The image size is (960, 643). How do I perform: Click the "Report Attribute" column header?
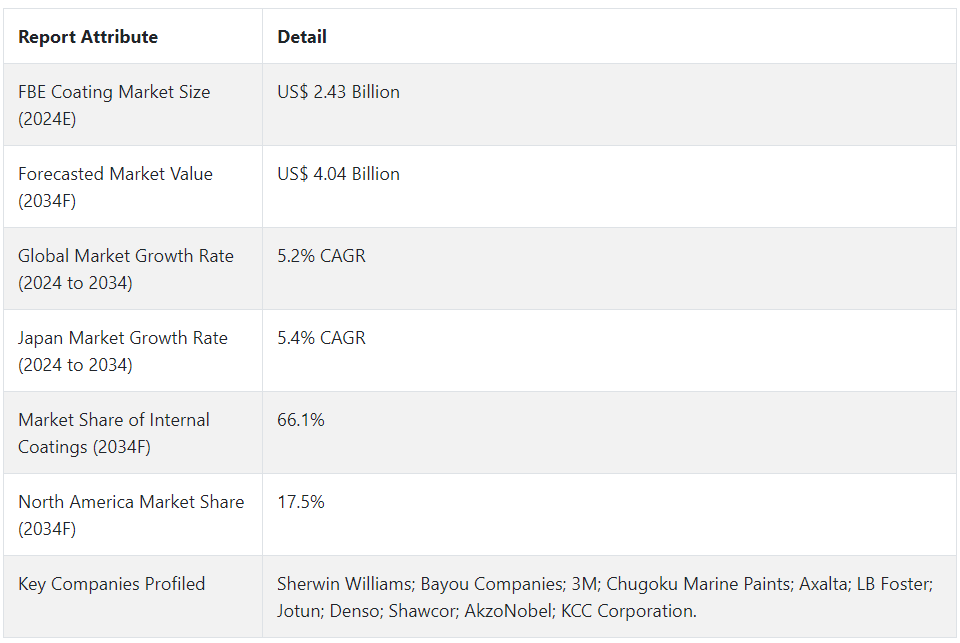[x=88, y=37]
